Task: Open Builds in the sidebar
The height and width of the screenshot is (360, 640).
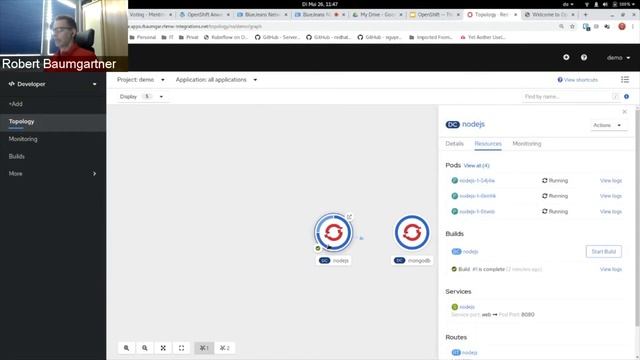Action: click(17, 156)
